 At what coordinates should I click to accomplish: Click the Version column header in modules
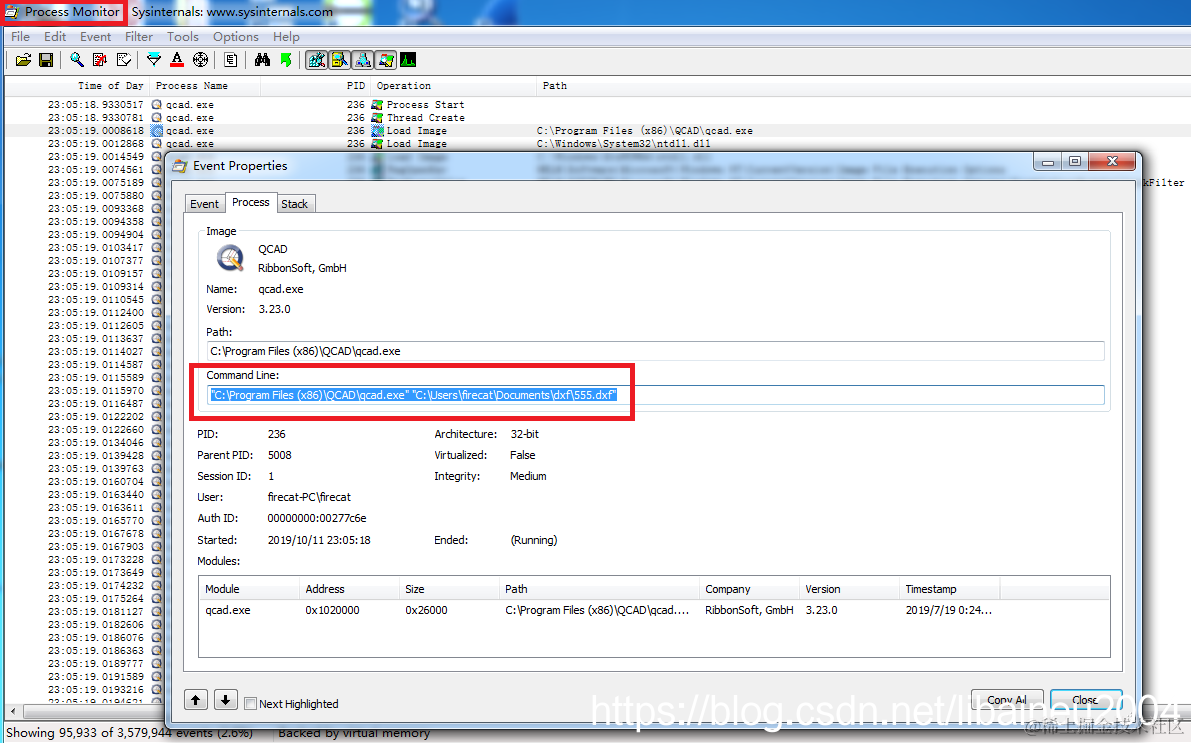(x=848, y=589)
